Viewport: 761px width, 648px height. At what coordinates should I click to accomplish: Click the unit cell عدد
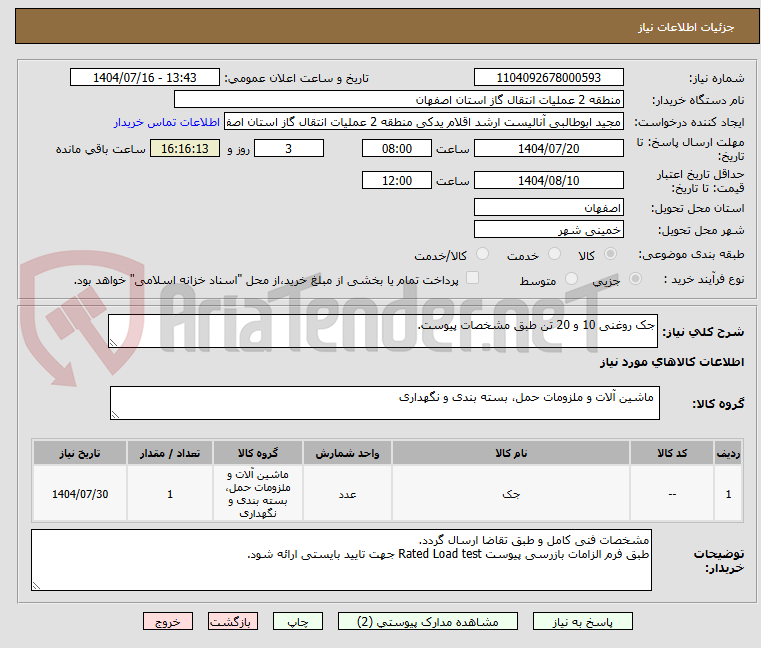347,494
